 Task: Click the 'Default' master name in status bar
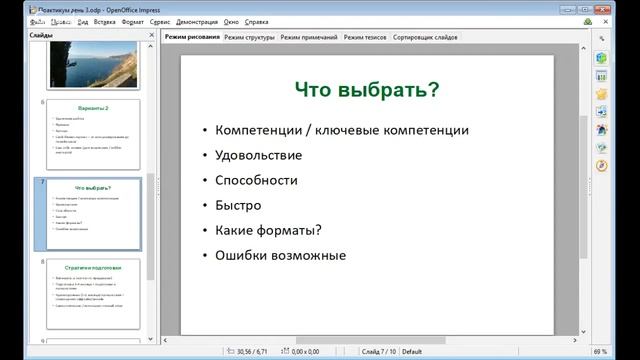pos(411,351)
